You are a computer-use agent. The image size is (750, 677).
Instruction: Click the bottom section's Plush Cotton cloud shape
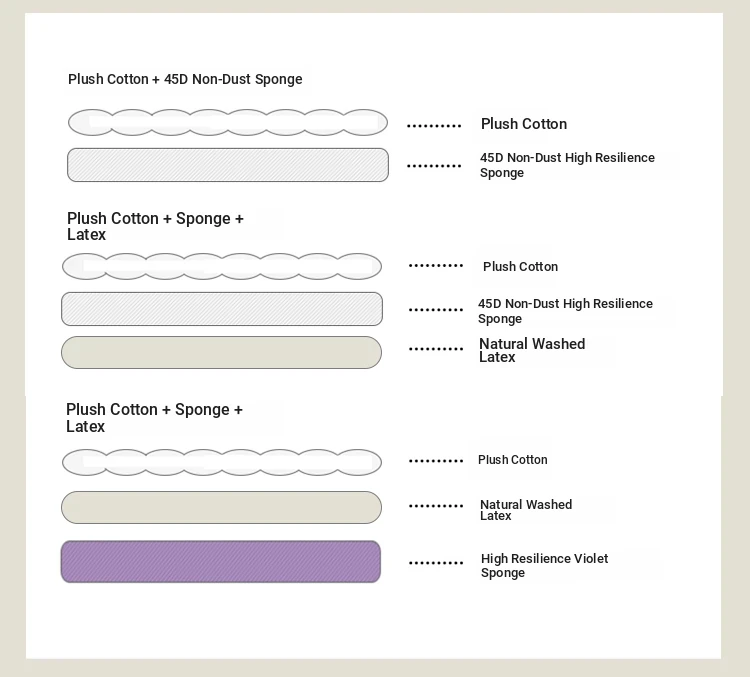(x=222, y=462)
